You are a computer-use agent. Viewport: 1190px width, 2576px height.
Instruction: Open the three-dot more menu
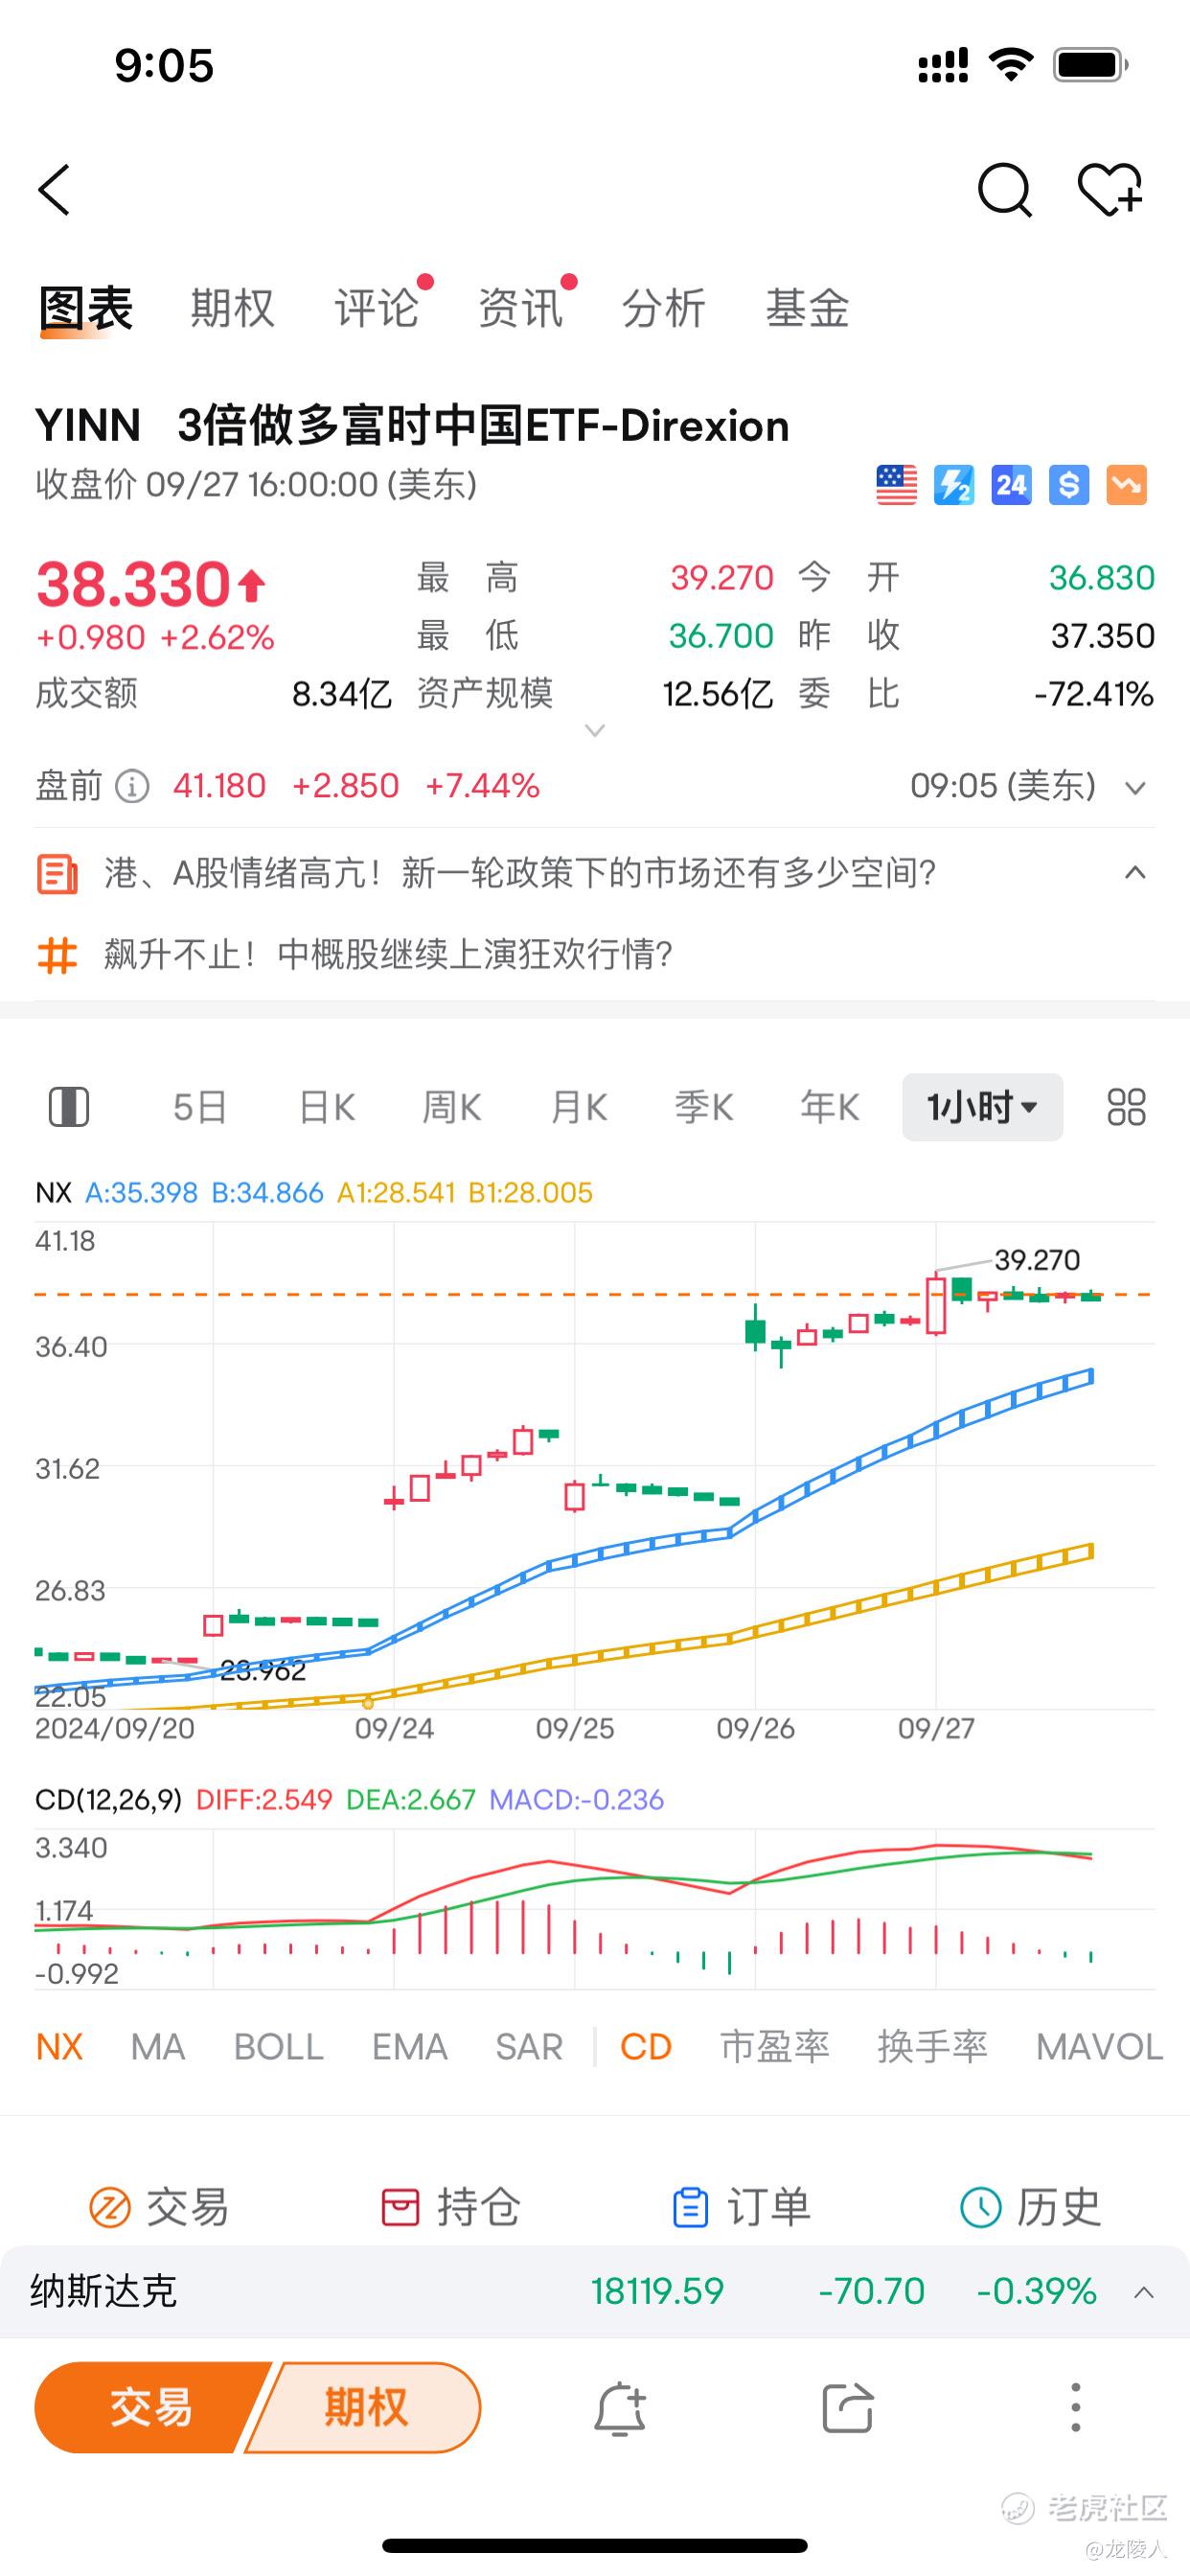[x=1075, y=2408]
